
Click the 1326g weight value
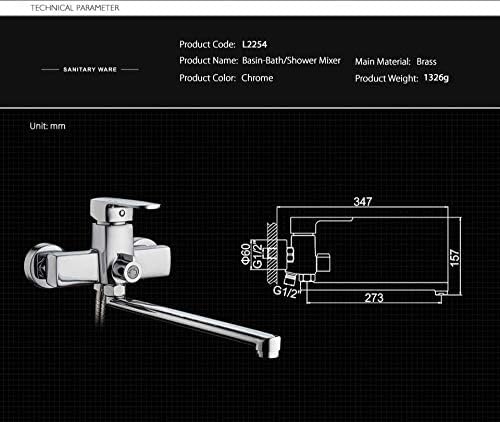point(436,78)
